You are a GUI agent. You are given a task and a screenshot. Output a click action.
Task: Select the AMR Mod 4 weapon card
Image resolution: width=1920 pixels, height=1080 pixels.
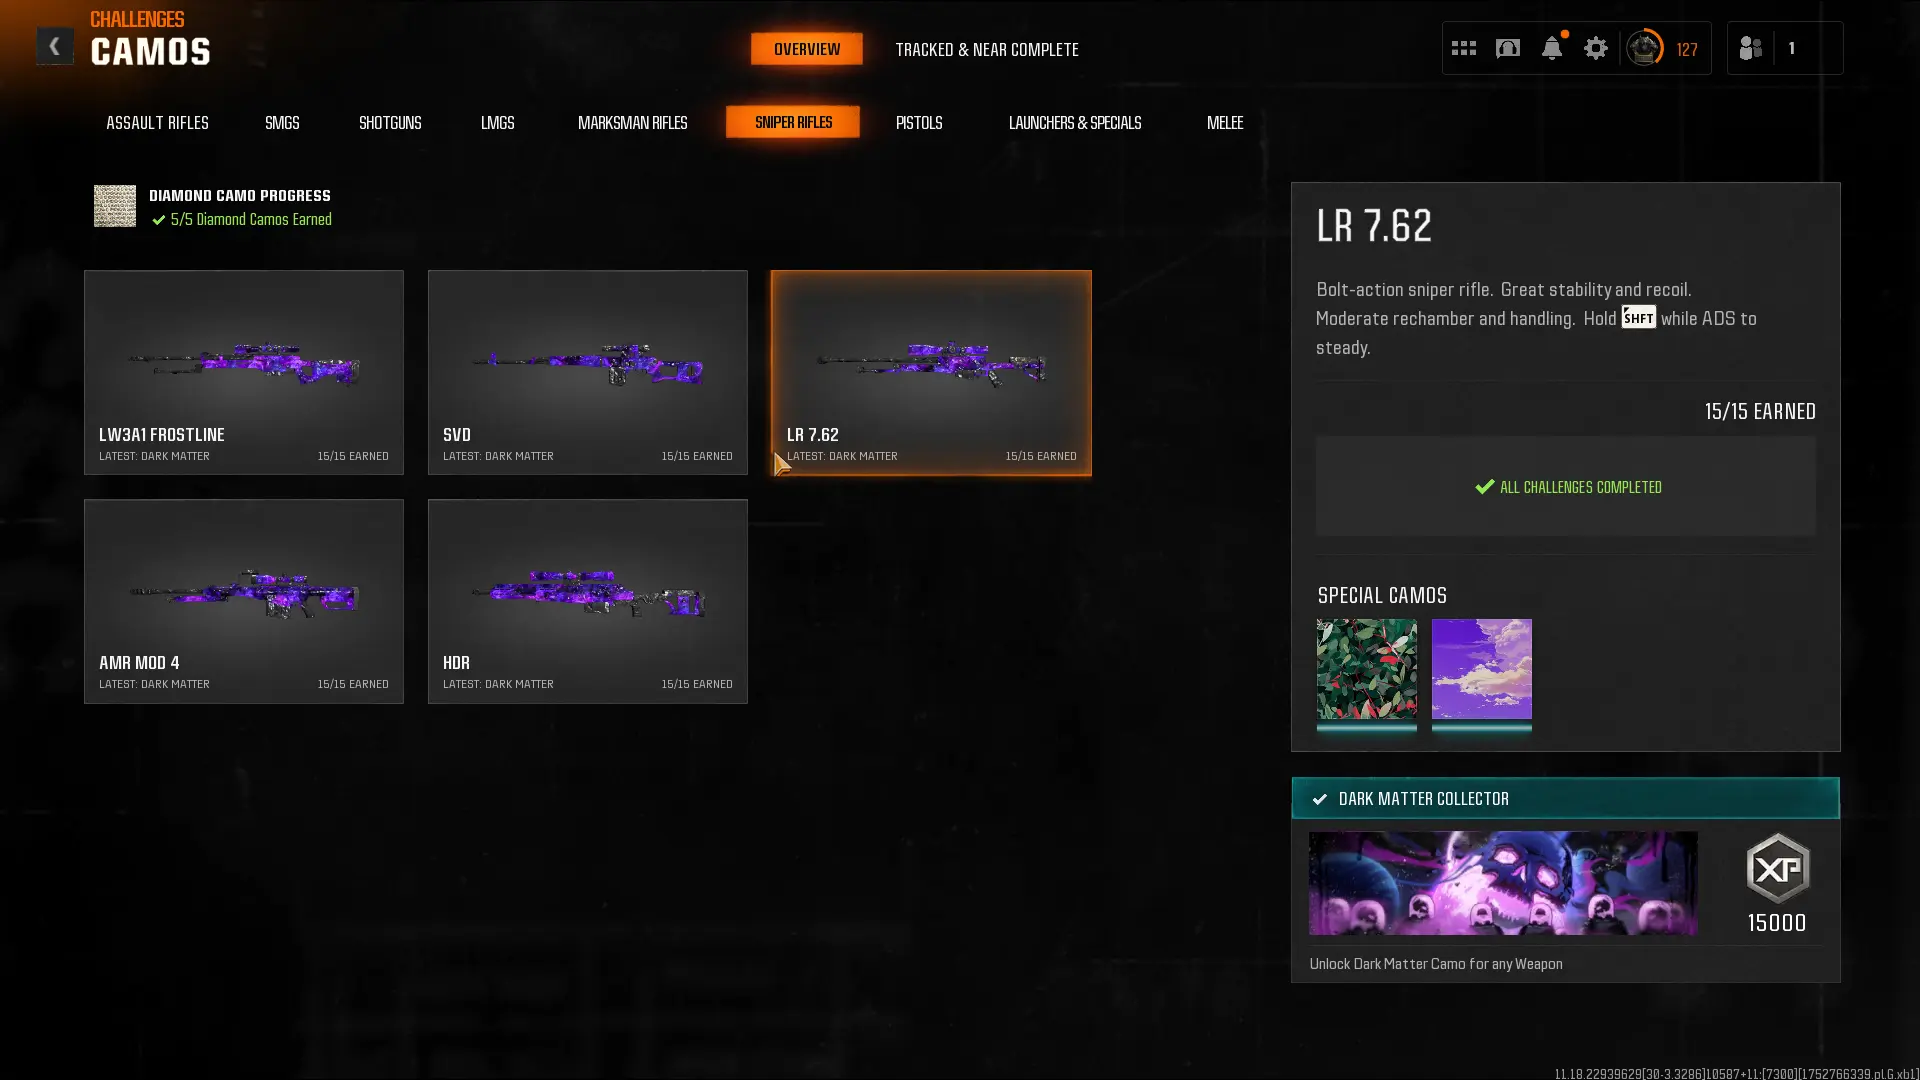[244, 601]
